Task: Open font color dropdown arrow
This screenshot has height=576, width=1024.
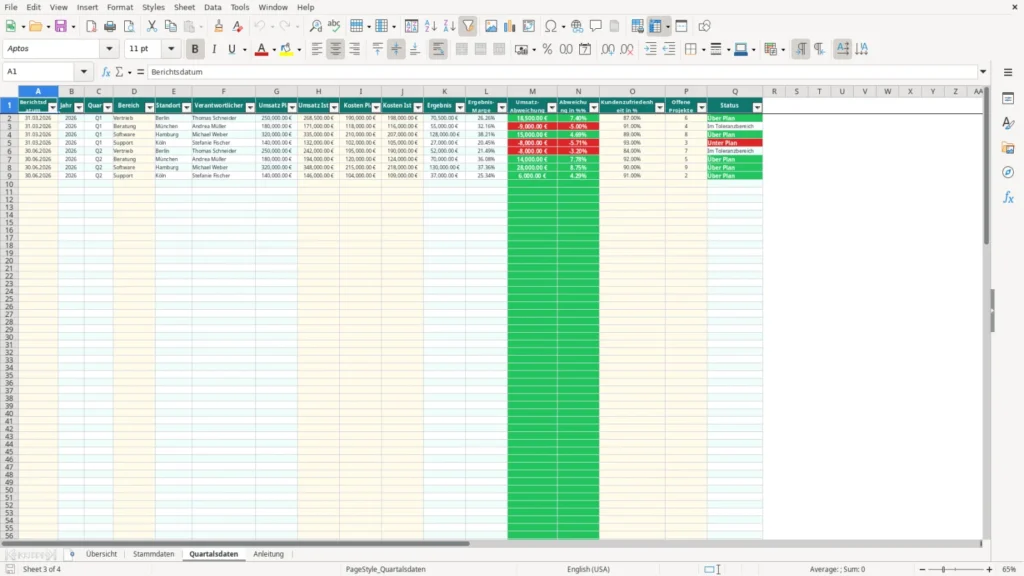Action: coord(274,50)
